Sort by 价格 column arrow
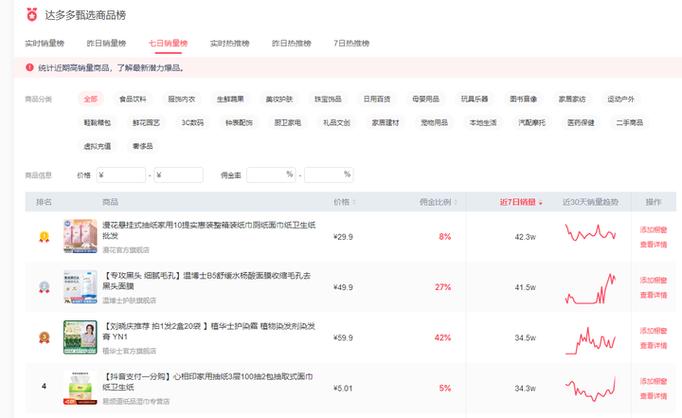This screenshot has height=418, width=682. [354, 202]
